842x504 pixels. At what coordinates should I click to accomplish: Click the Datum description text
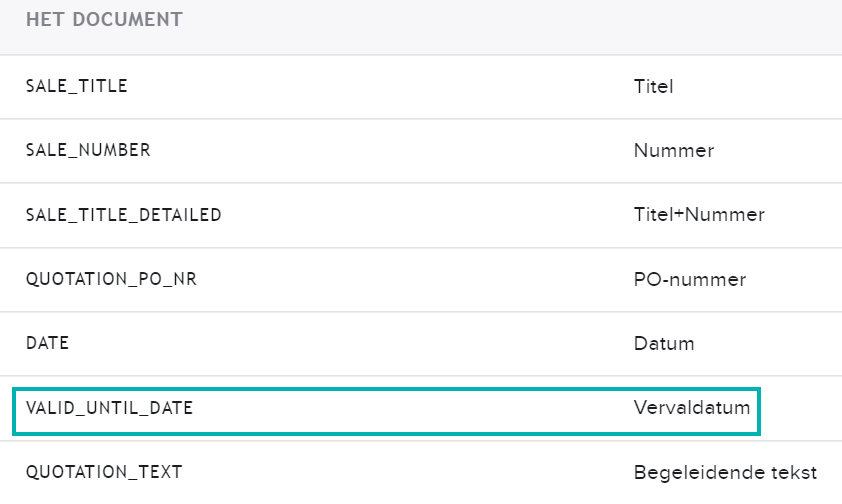pos(664,344)
